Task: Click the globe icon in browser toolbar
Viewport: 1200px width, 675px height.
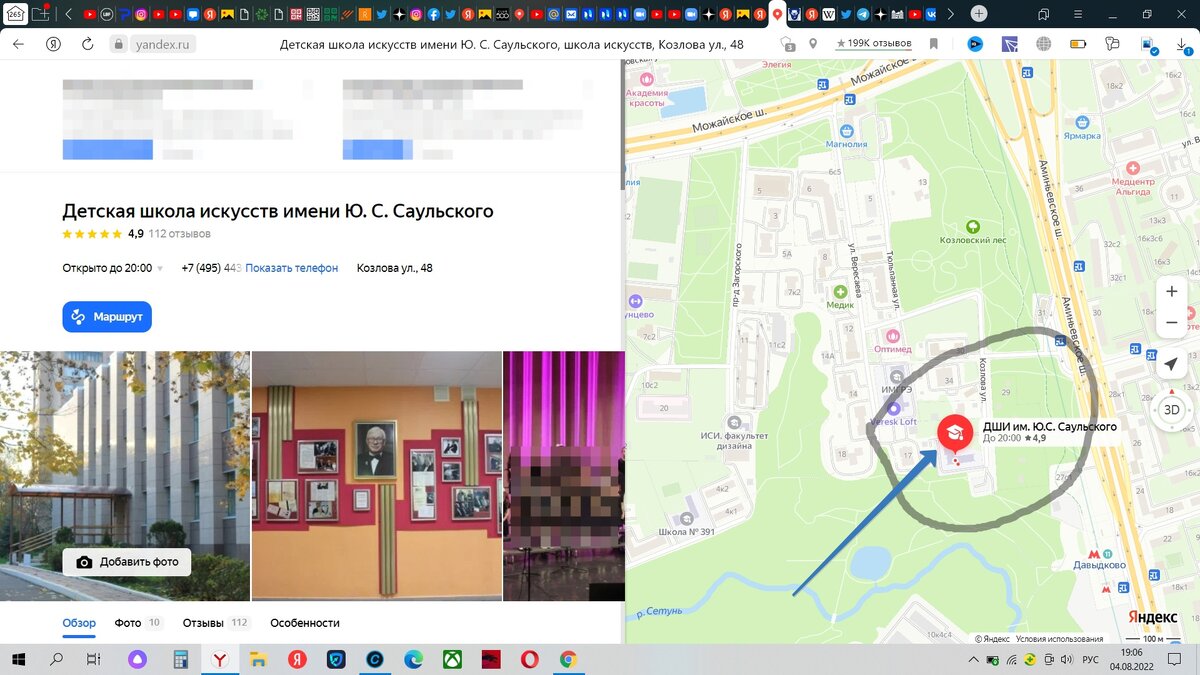Action: coord(1044,44)
